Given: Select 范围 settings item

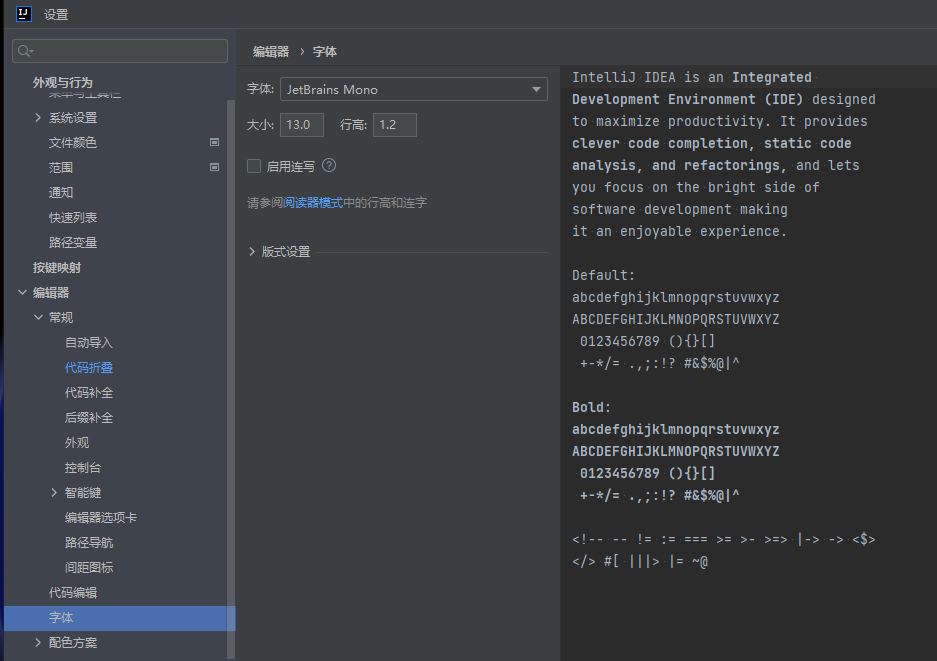Looking at the screenshot, I should coord(61,167).
